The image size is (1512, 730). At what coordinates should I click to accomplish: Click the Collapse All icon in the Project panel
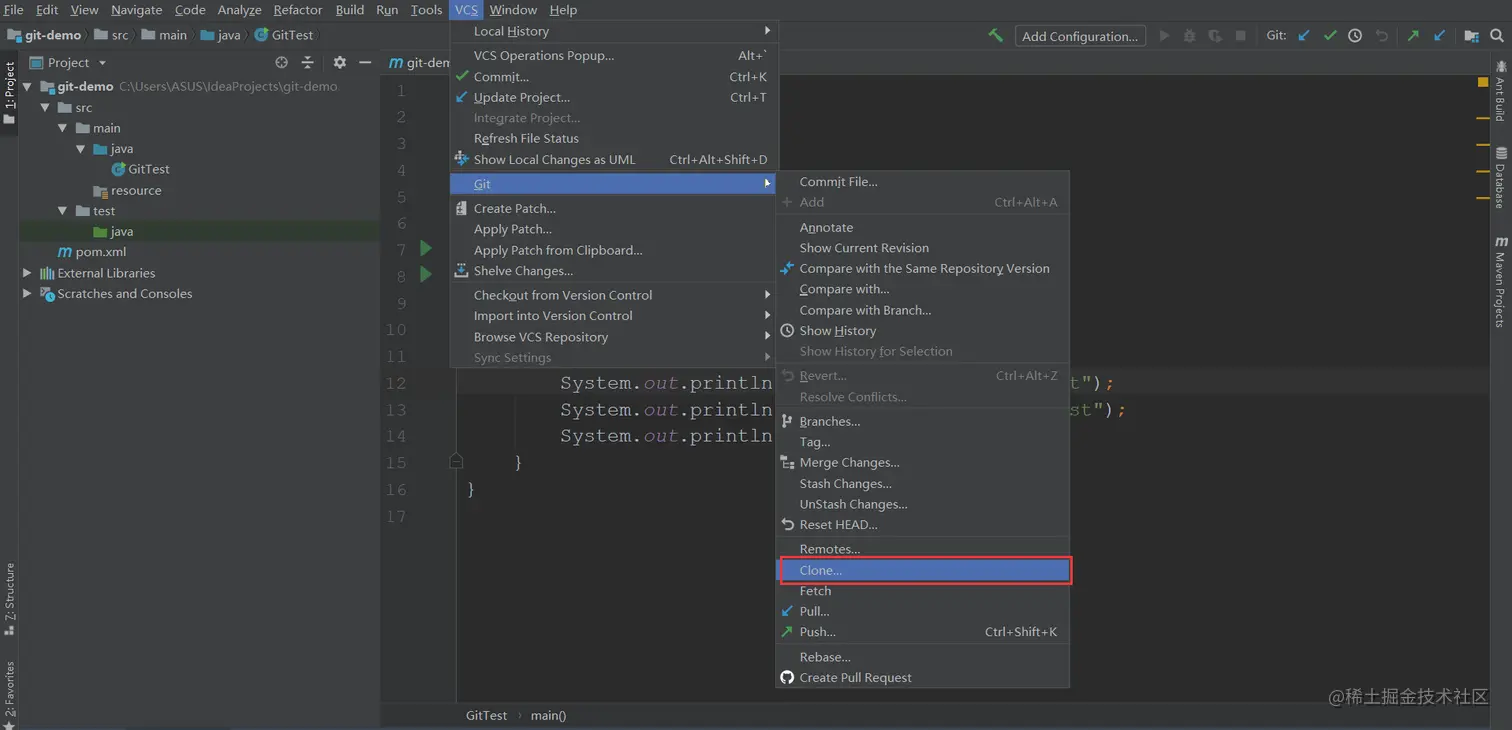pos(307,62)
